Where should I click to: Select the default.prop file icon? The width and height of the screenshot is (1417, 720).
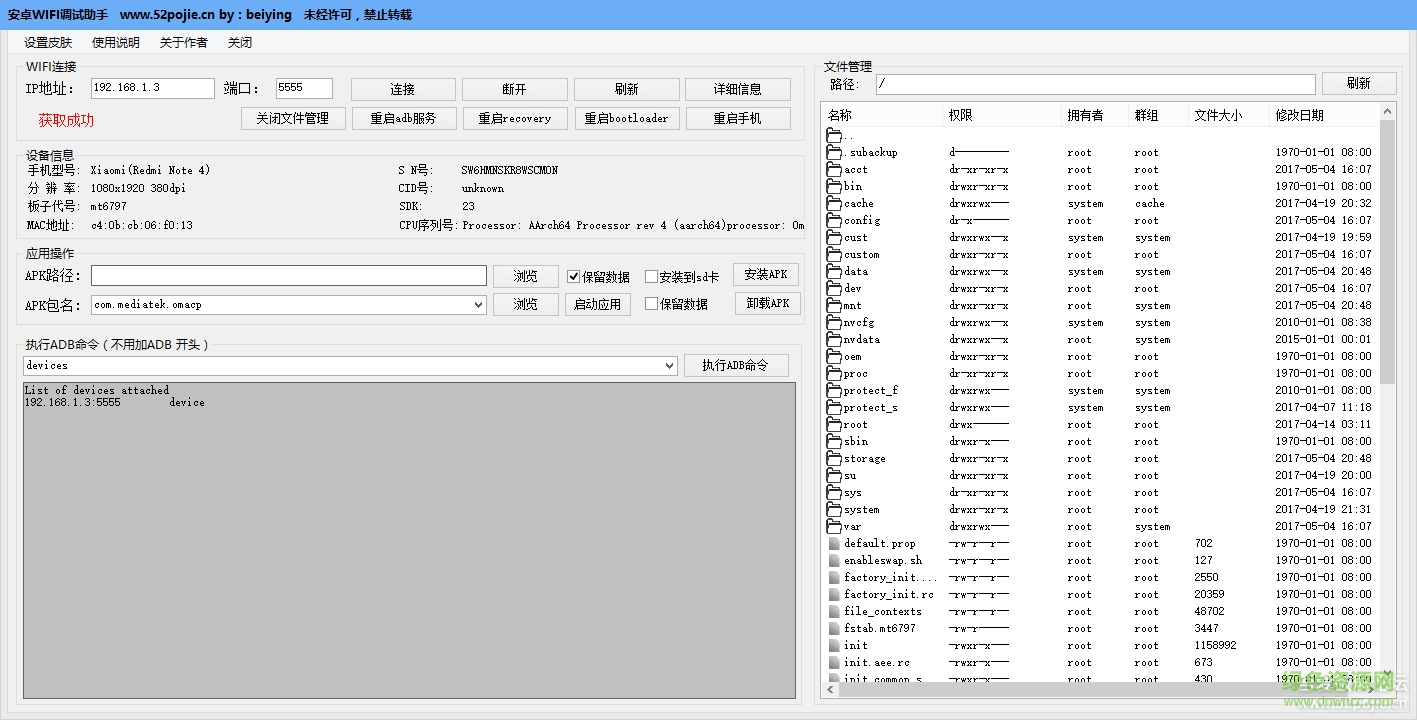[834, 543]
